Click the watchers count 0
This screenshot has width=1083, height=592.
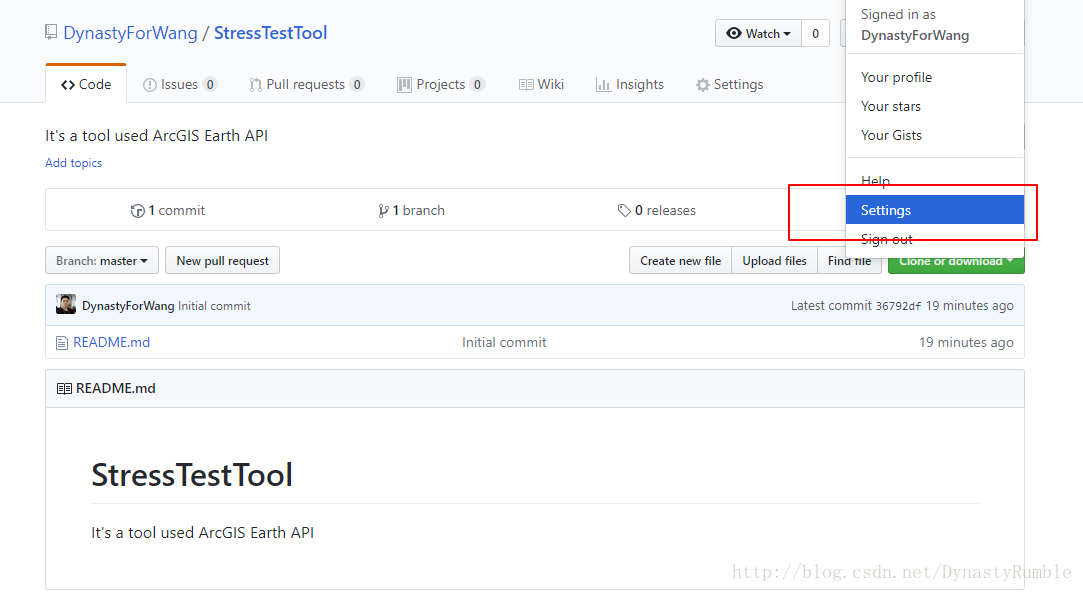tap(815, 33)
